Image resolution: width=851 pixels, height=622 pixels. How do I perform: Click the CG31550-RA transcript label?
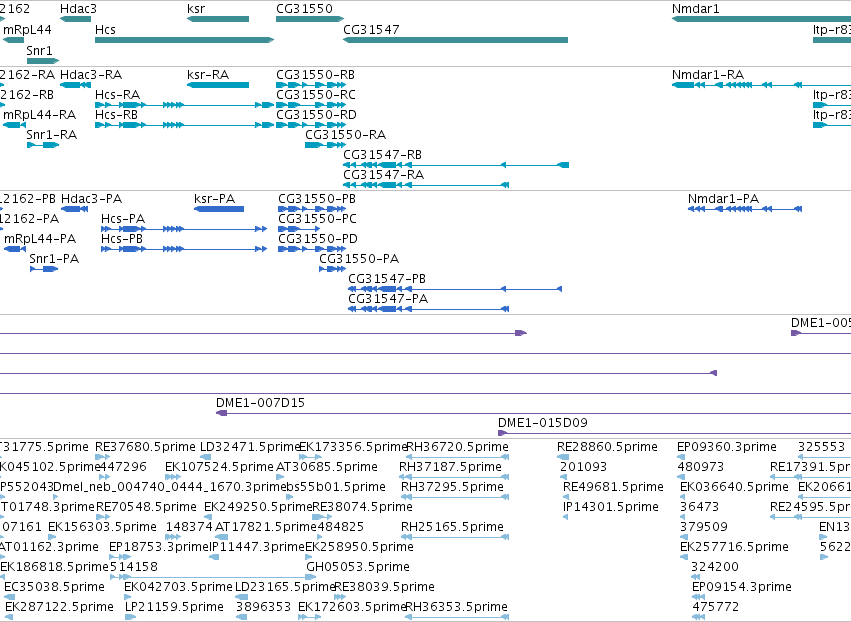click(345, 135)
